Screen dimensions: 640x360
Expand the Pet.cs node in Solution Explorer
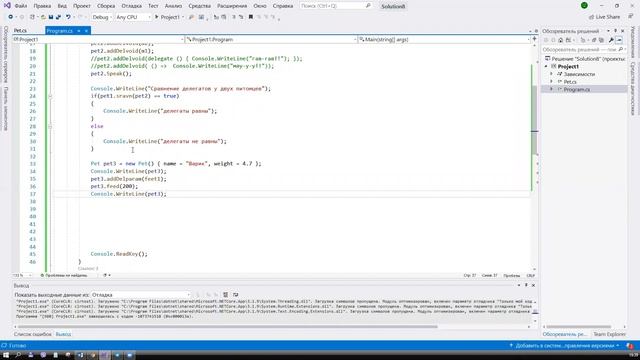tap(552, 82)
